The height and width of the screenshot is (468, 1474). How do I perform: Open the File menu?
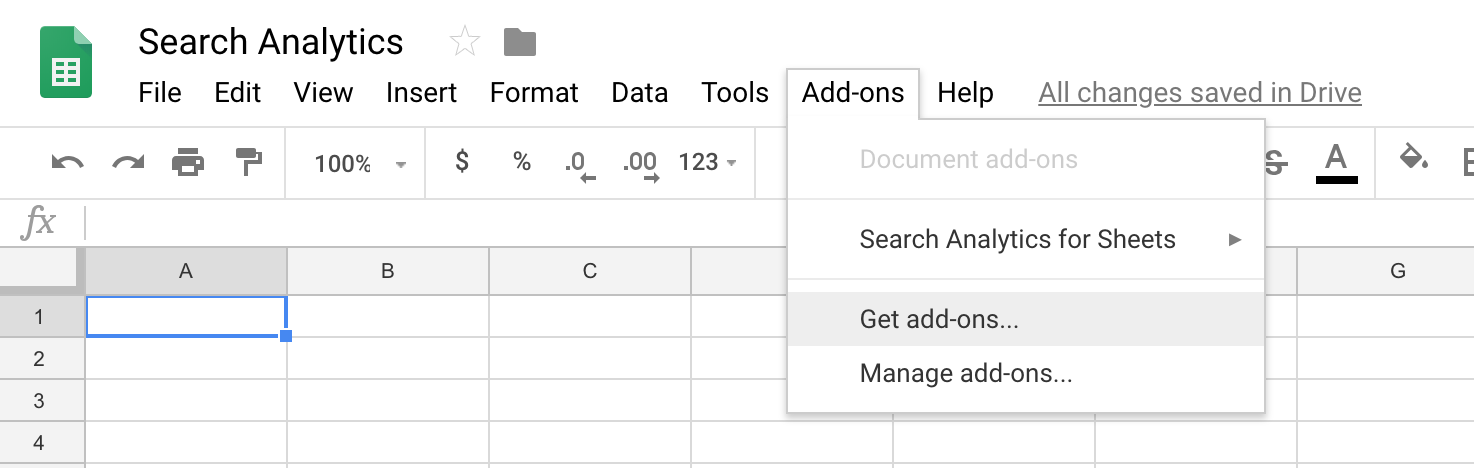(x=160, y=93)
